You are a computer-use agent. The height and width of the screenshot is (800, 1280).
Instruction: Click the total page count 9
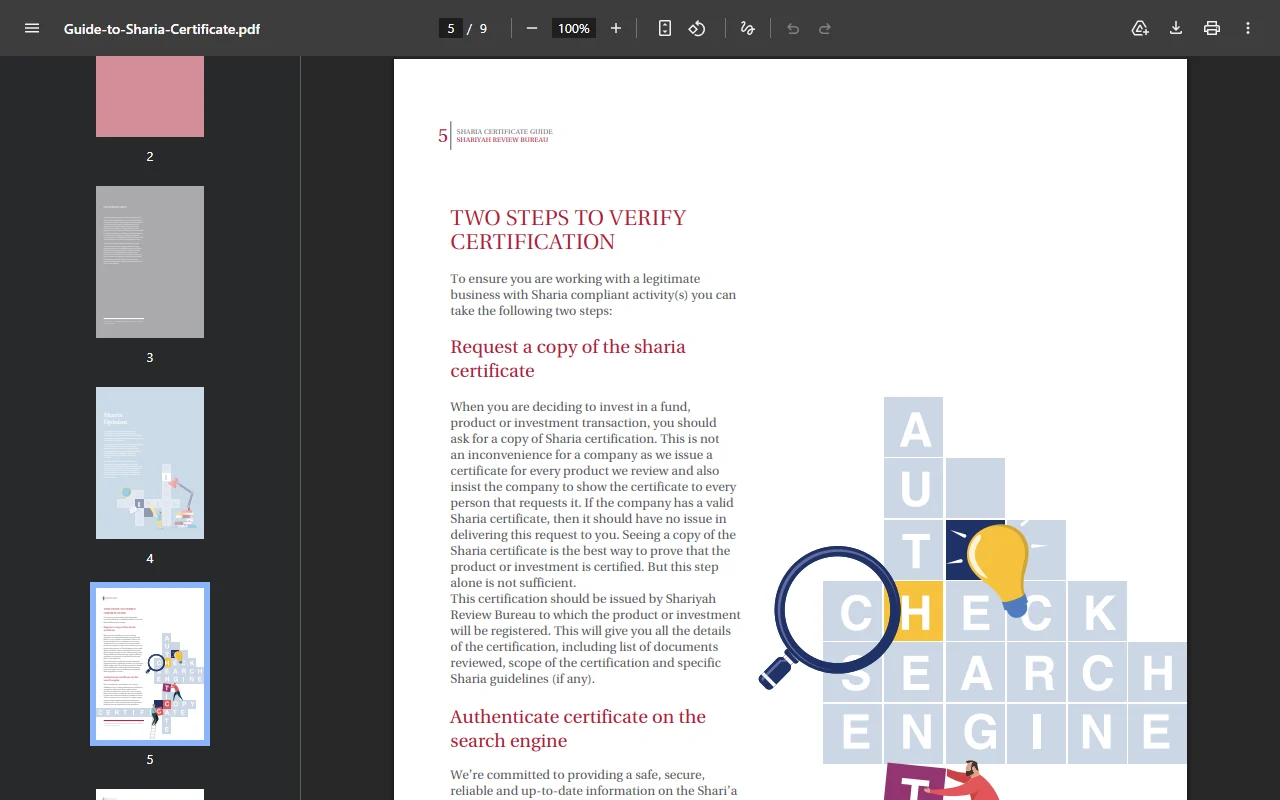[483, 28]
